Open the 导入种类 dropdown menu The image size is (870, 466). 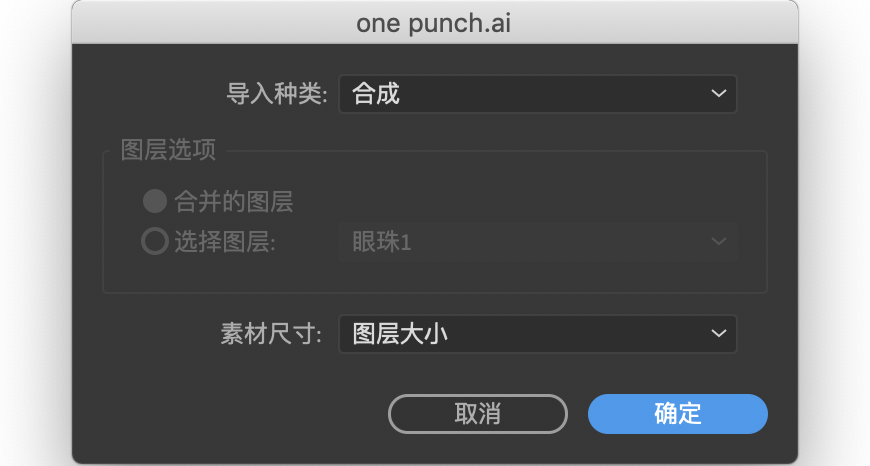pos(537,94)
